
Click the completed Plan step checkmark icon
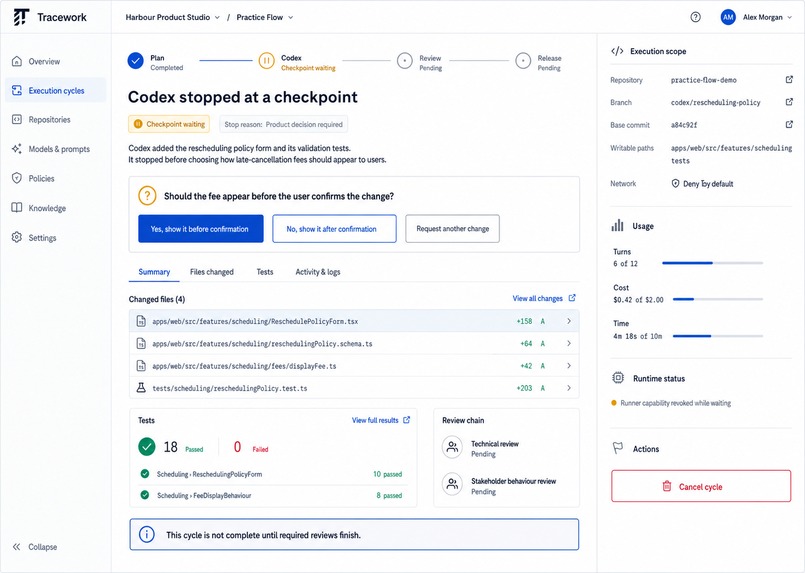click(x=136, y=61)
